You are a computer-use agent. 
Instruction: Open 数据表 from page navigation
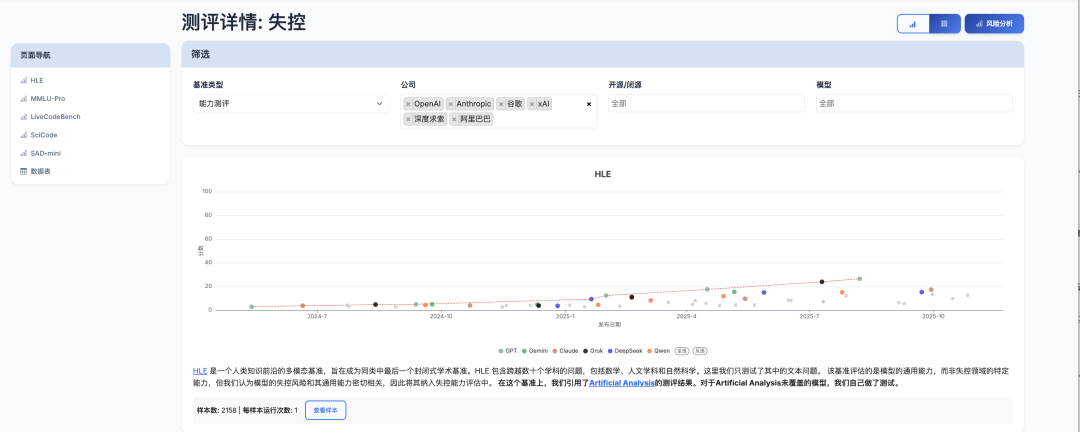point(40,171)
